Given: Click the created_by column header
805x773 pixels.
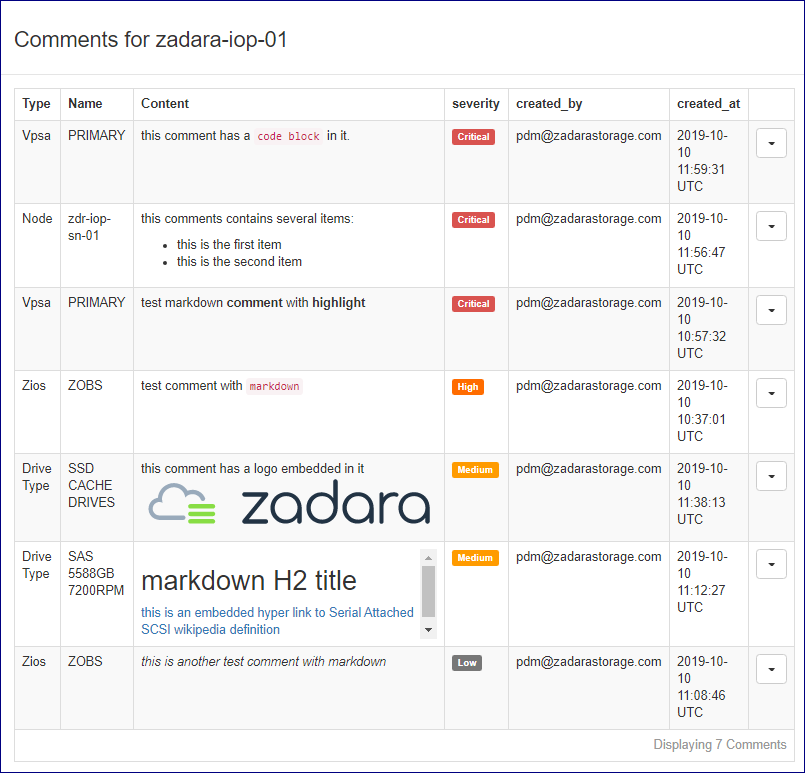Looking at the screenshot, I should [x=549, y=104].
